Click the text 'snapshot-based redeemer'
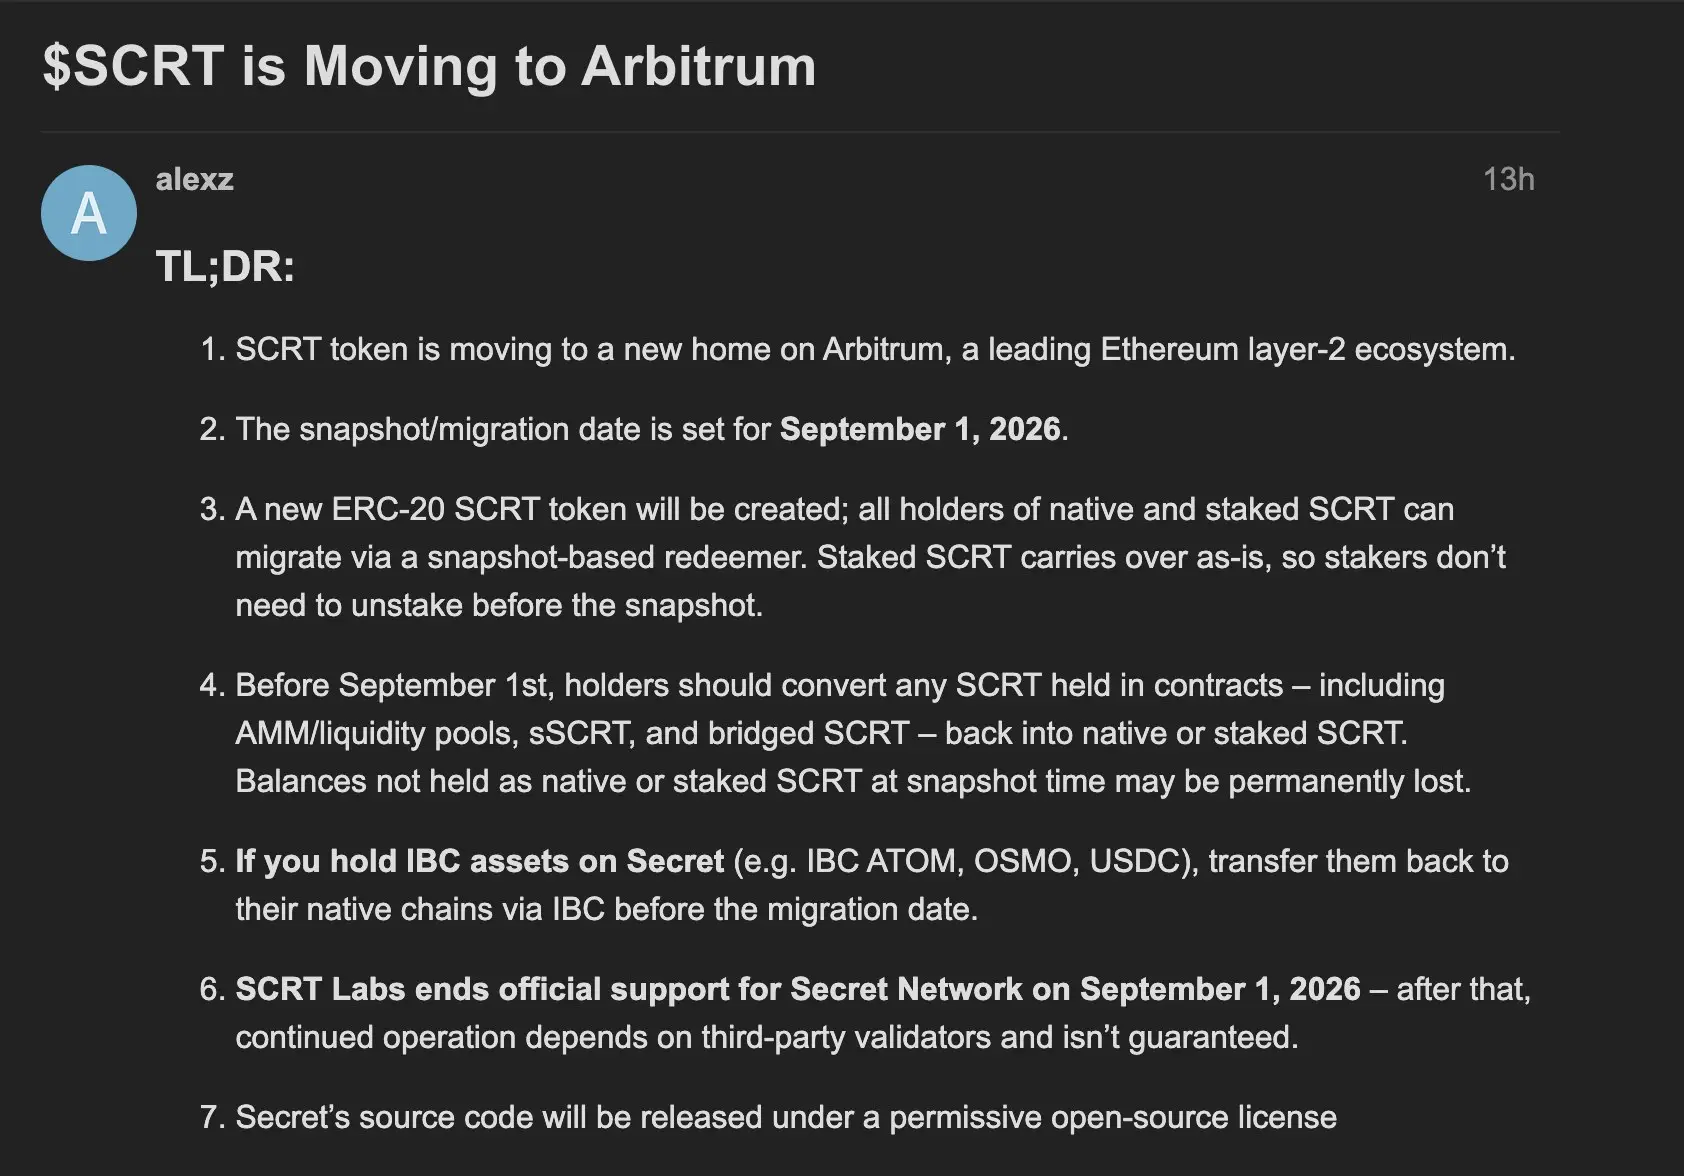This screenshot has width=1684, height=1176. (617, 558)
